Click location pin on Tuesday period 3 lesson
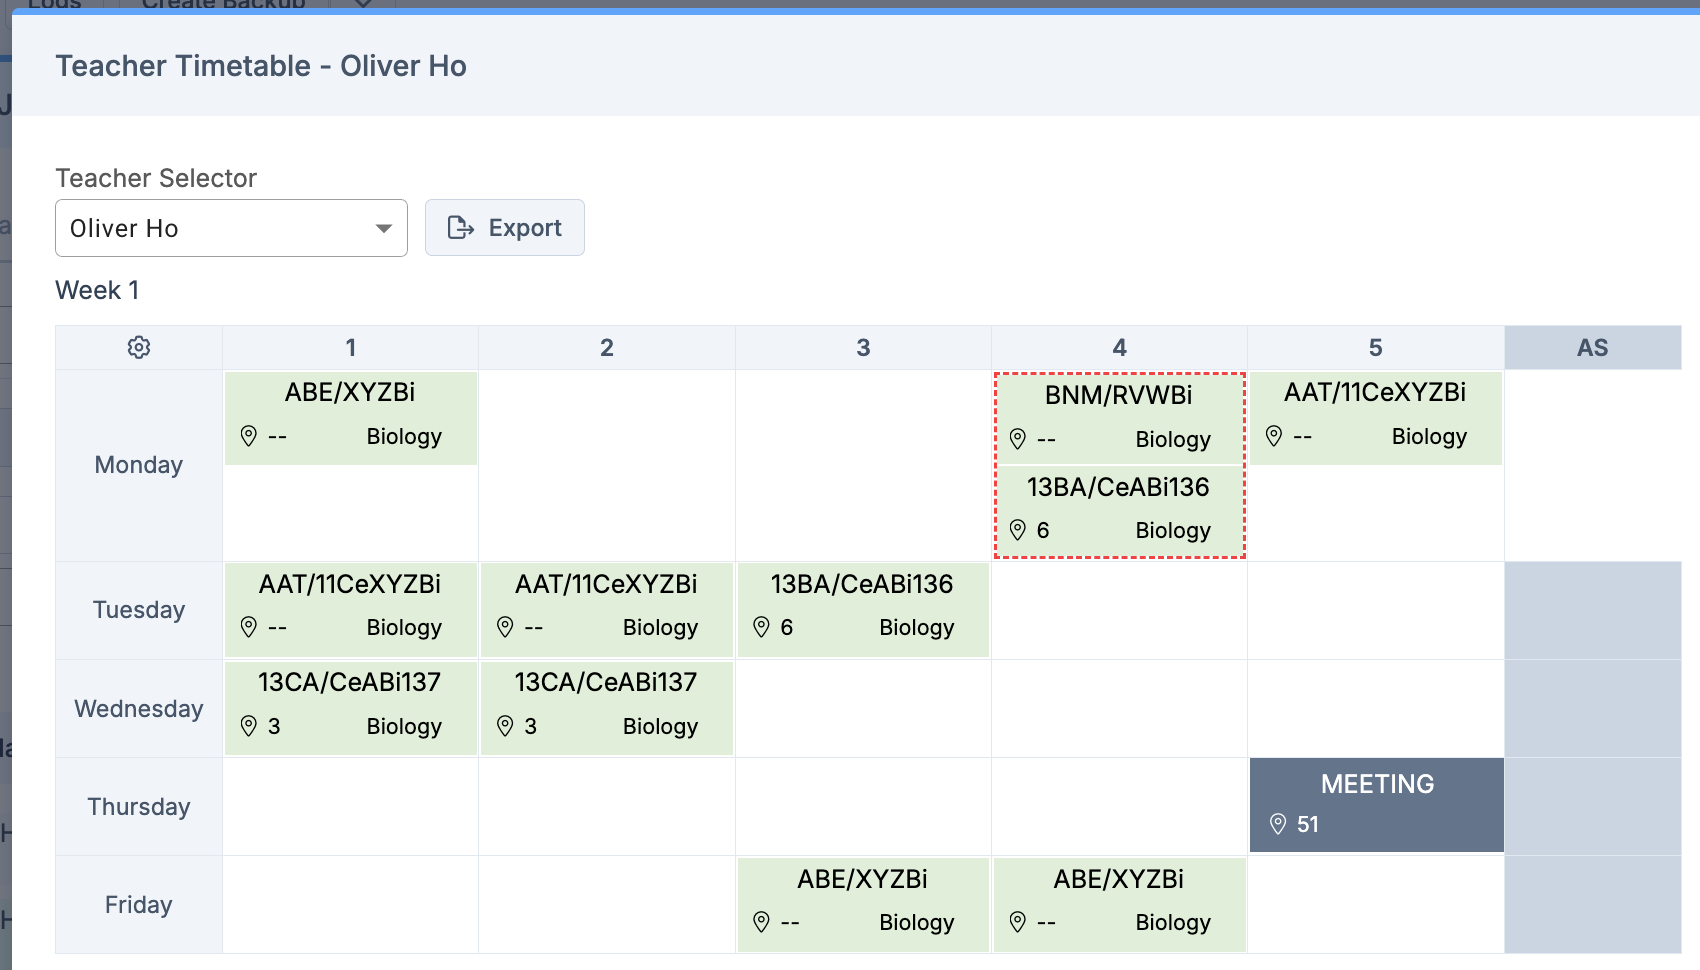Viewport: 1700px width, 970px height. 761,627
